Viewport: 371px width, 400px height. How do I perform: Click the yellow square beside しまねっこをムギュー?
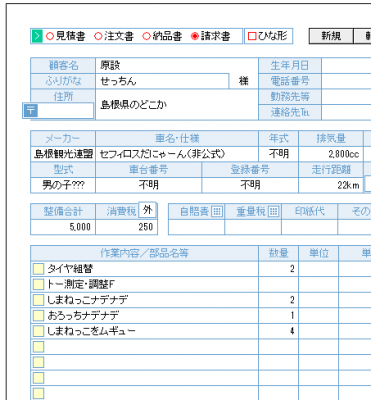tap(38, 331)
